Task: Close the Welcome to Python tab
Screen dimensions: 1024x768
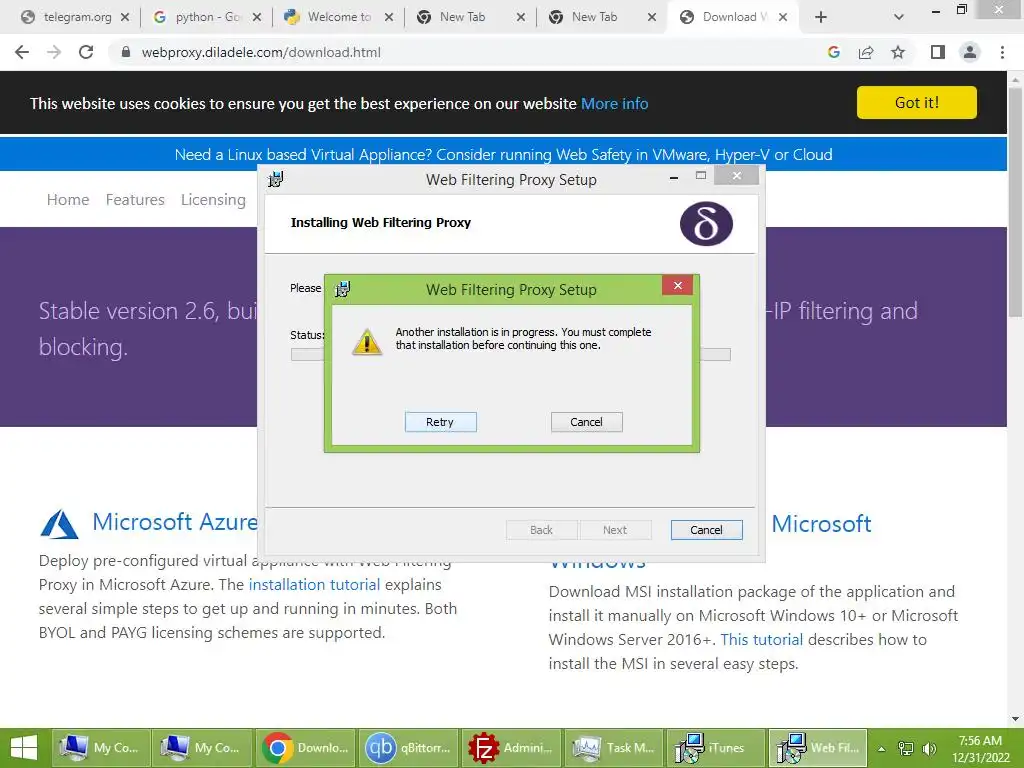Action: click(x=389, y=18)
